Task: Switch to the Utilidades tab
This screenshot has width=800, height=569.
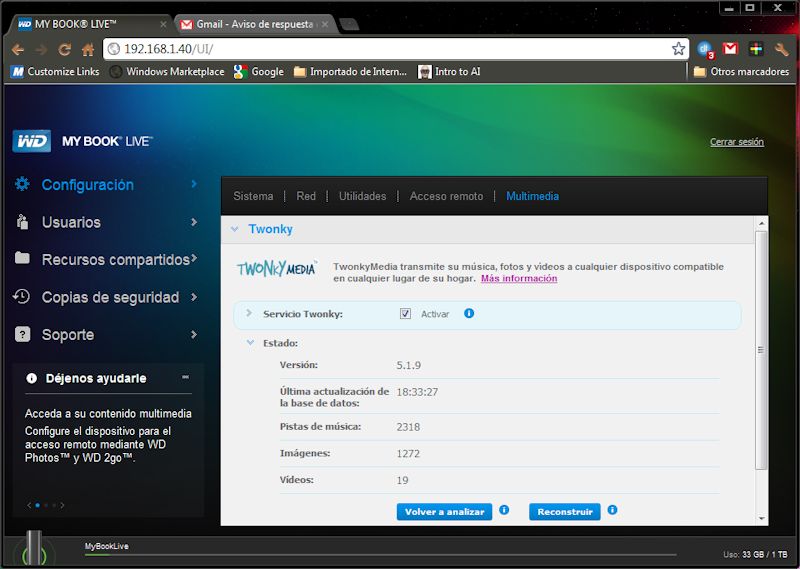Action: tap(362, 196)
